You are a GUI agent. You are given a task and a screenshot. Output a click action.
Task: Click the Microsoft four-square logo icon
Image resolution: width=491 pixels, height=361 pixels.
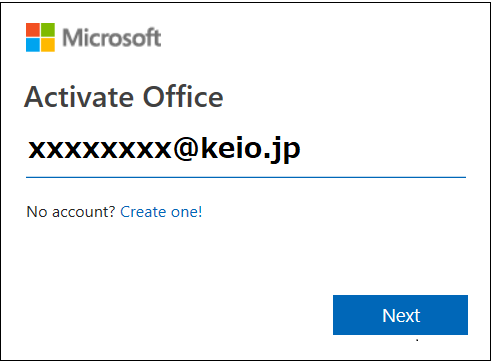tap(40, 37)
